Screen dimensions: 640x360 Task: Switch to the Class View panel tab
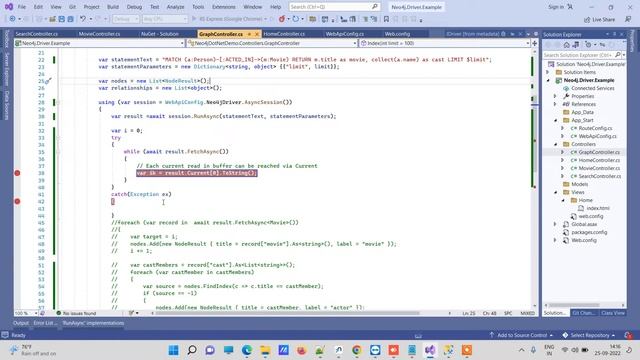613,313
